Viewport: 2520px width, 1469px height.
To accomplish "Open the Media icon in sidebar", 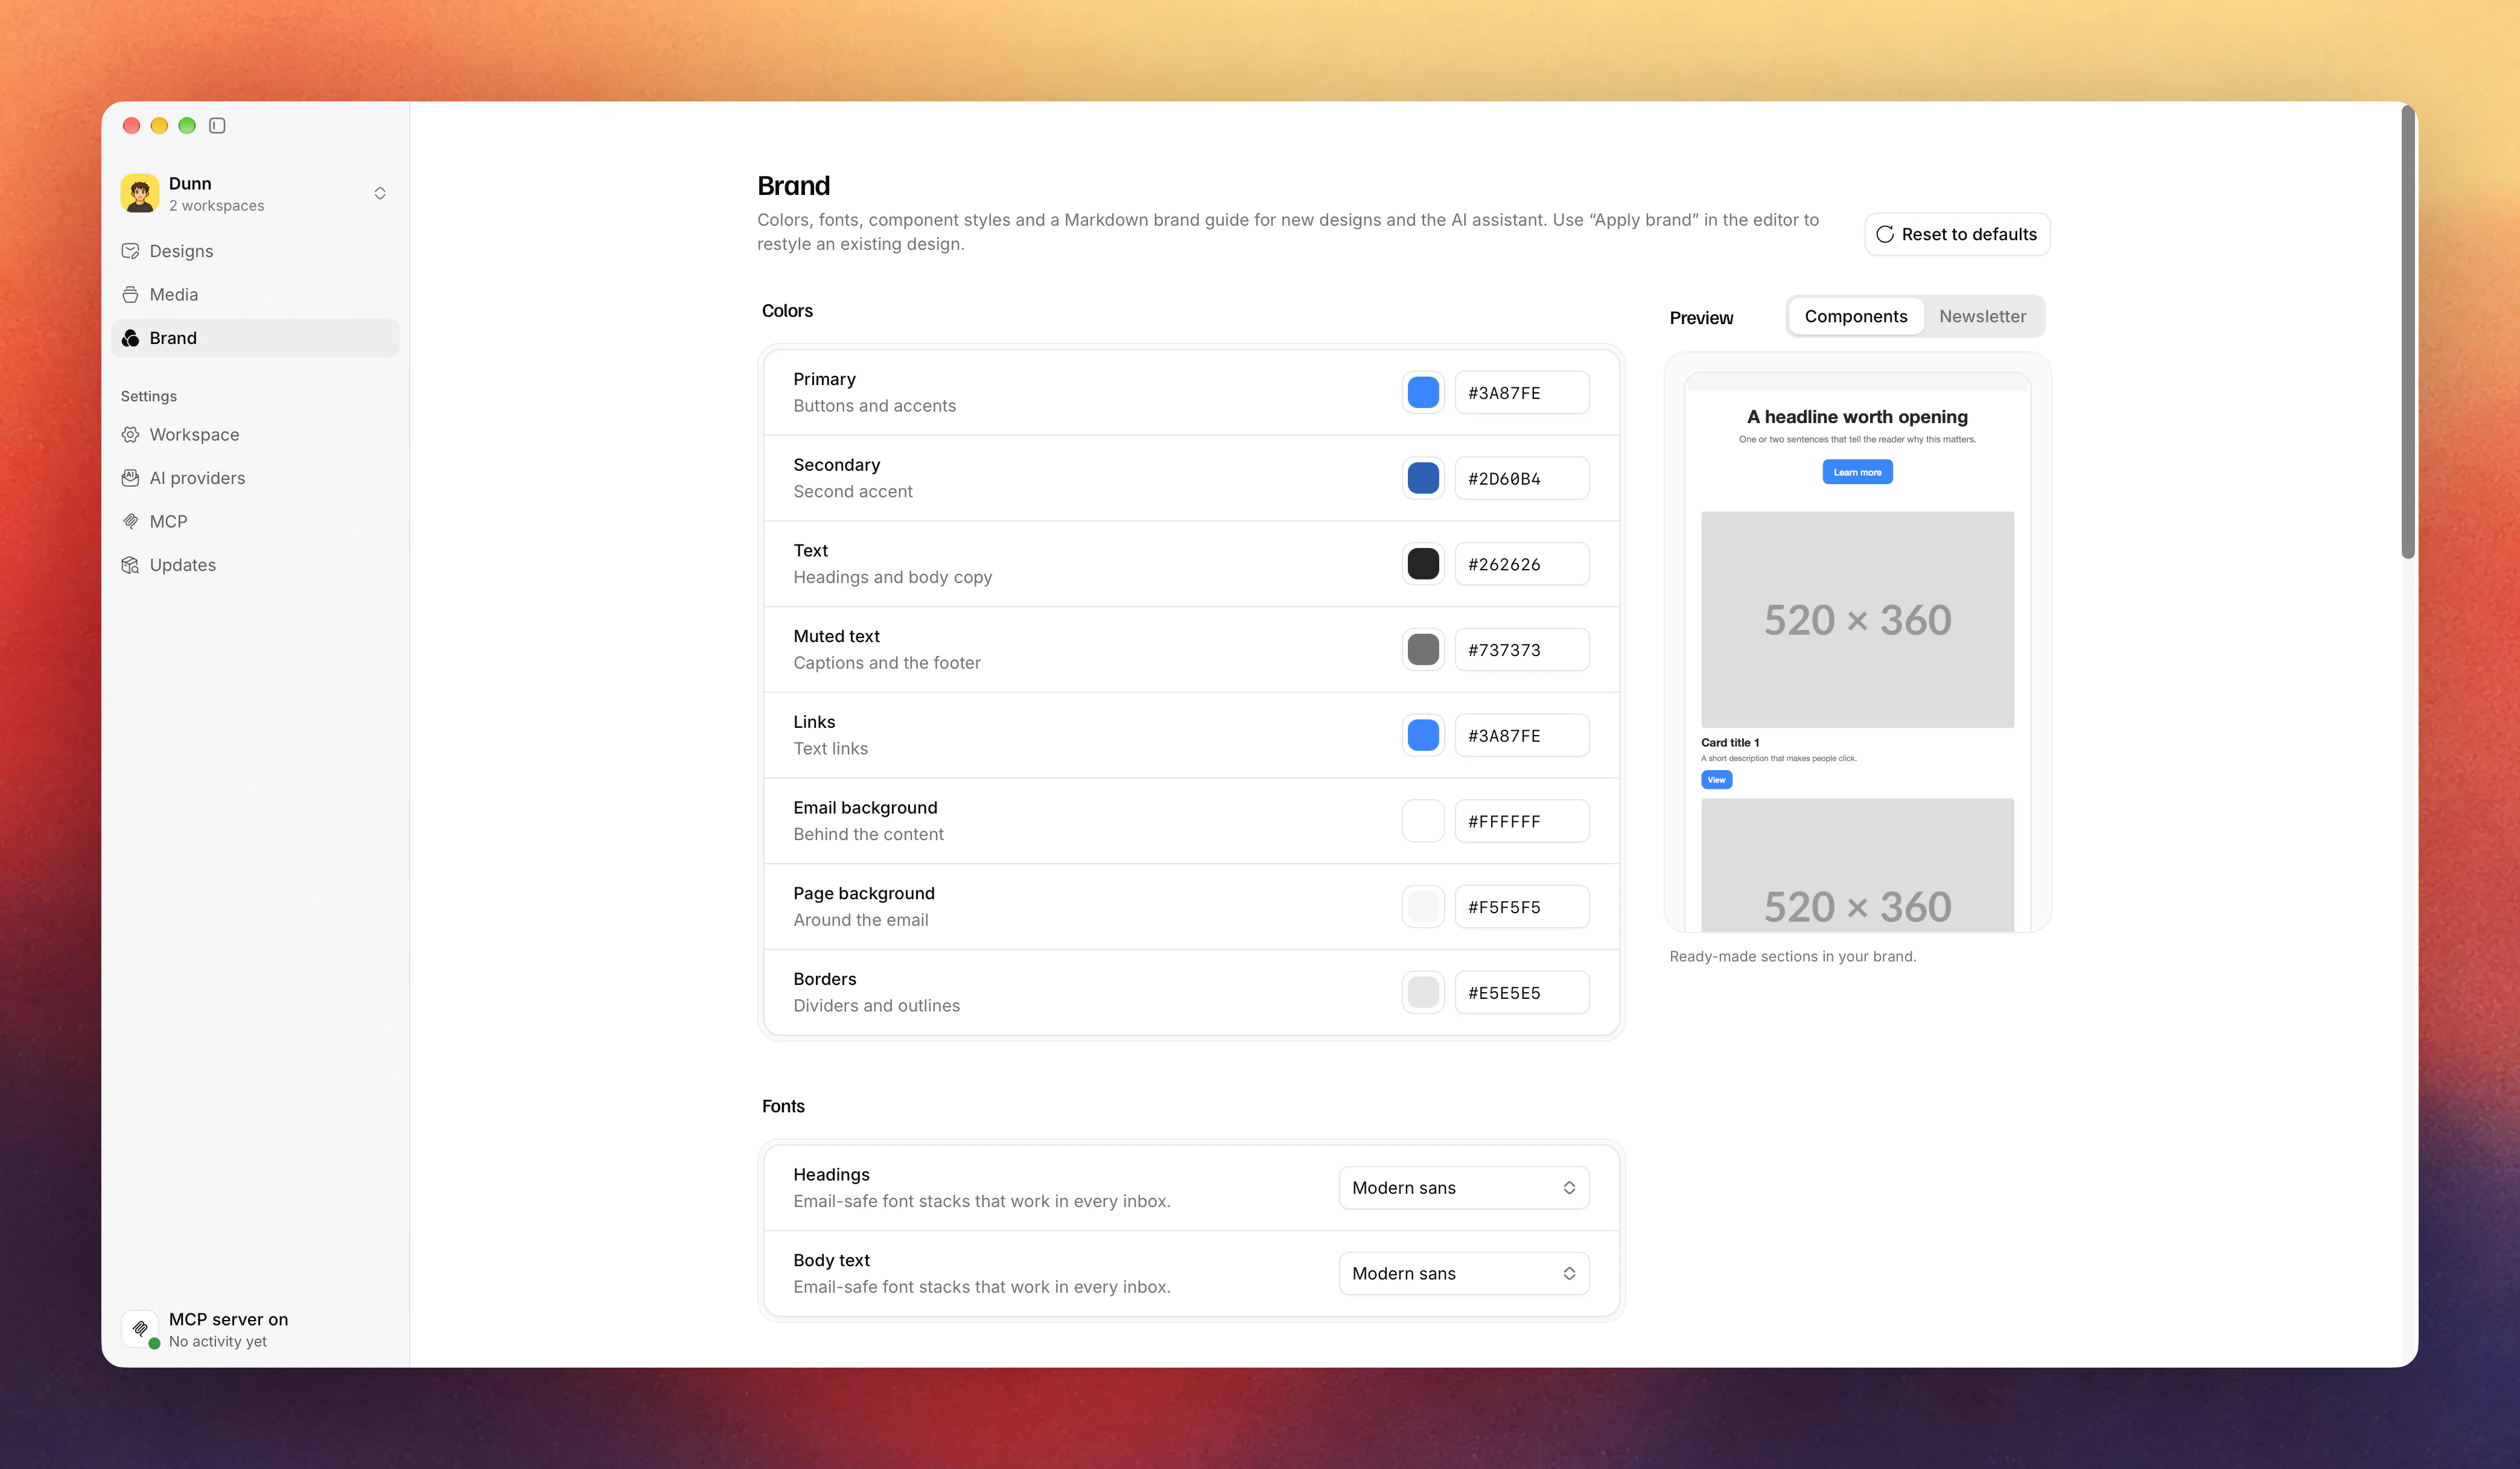I will (130, 294).
